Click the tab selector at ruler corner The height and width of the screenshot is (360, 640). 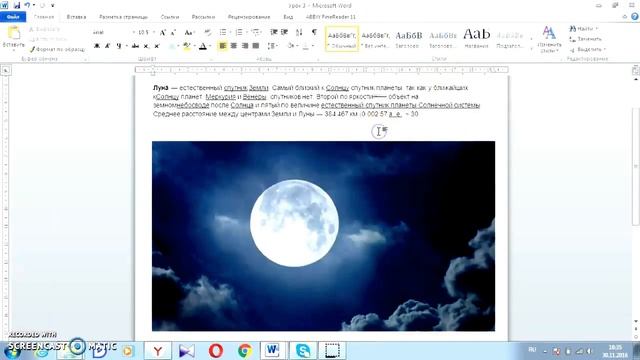point(6,71)
